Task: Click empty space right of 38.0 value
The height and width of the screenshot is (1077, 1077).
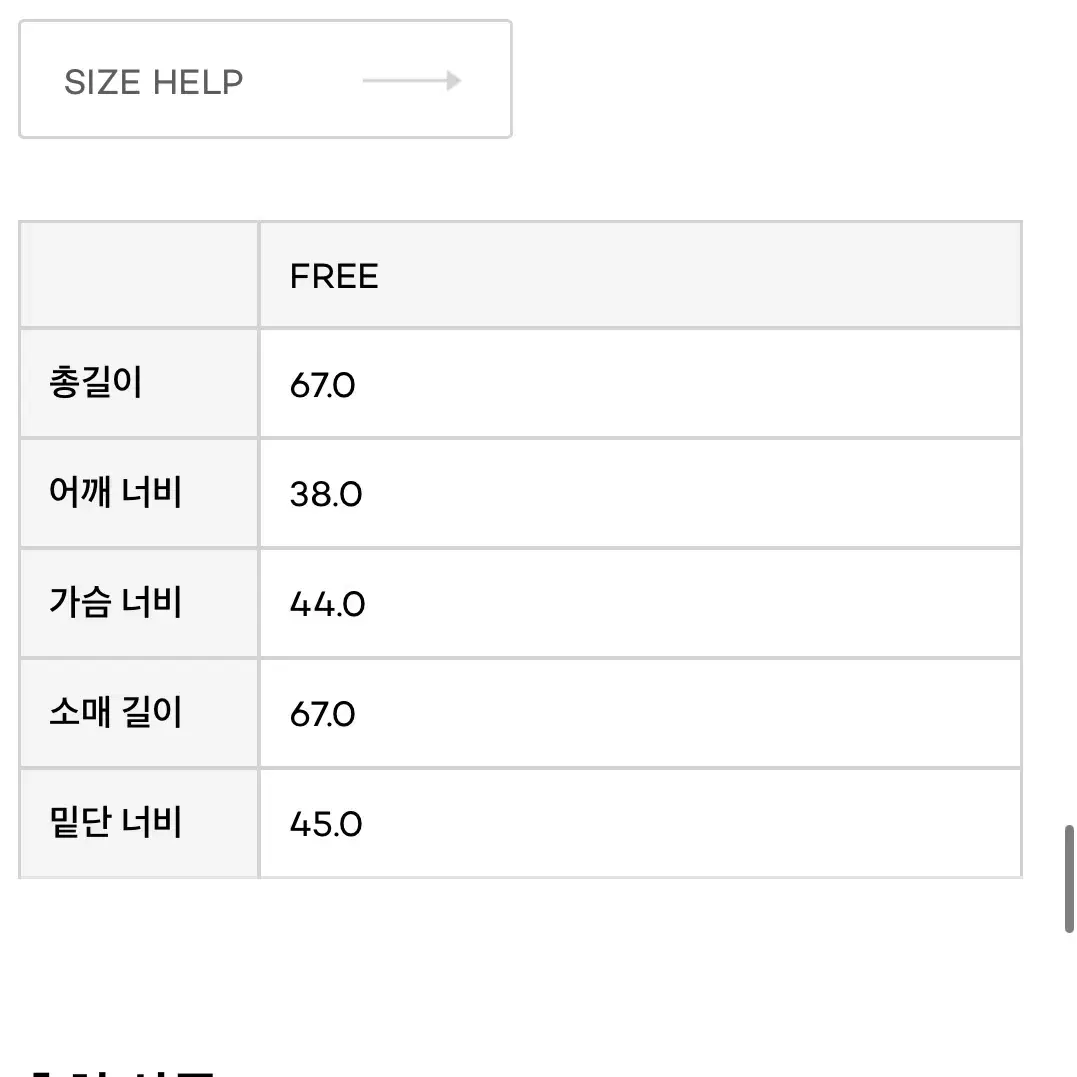Action: pyautogui.click(x=690, y=494)
